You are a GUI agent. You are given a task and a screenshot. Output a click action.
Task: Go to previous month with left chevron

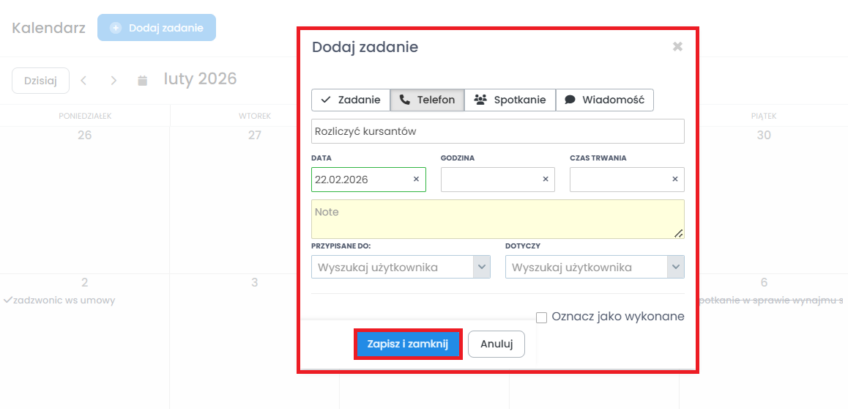point(84,80)
